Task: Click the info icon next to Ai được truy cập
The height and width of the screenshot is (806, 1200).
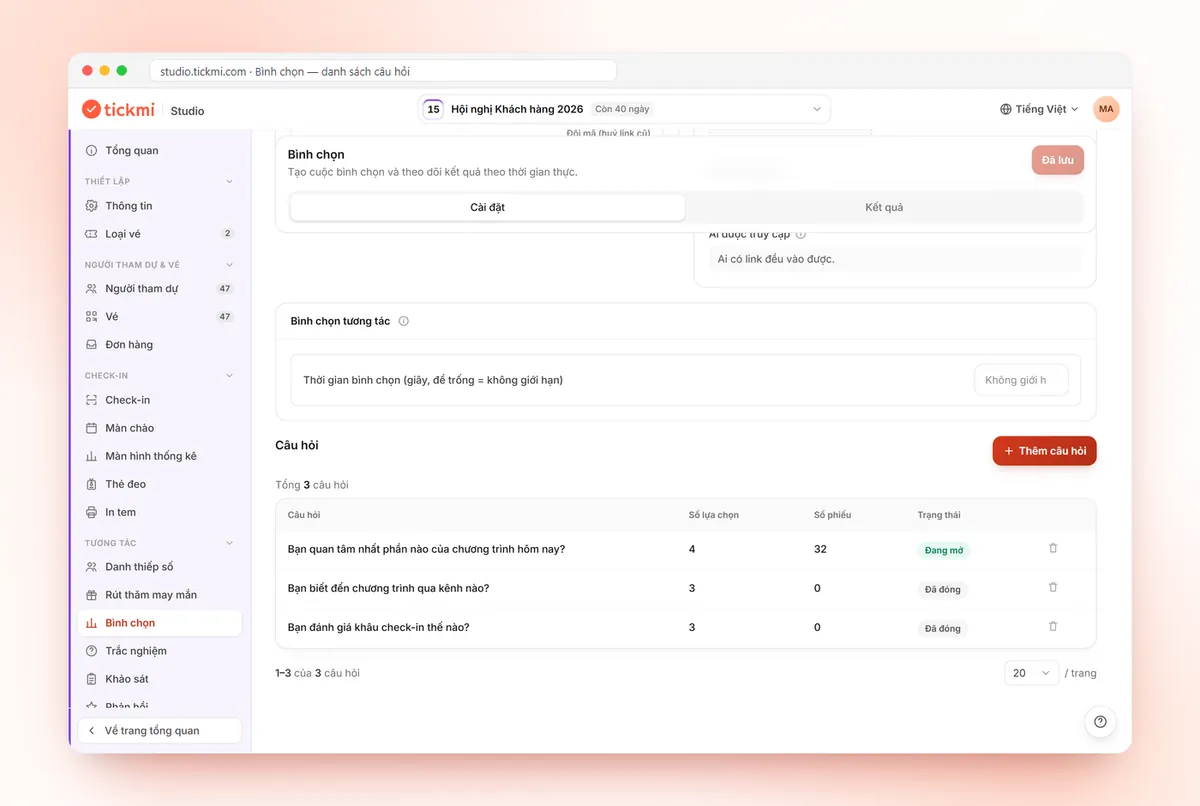Action: [801, 234]
